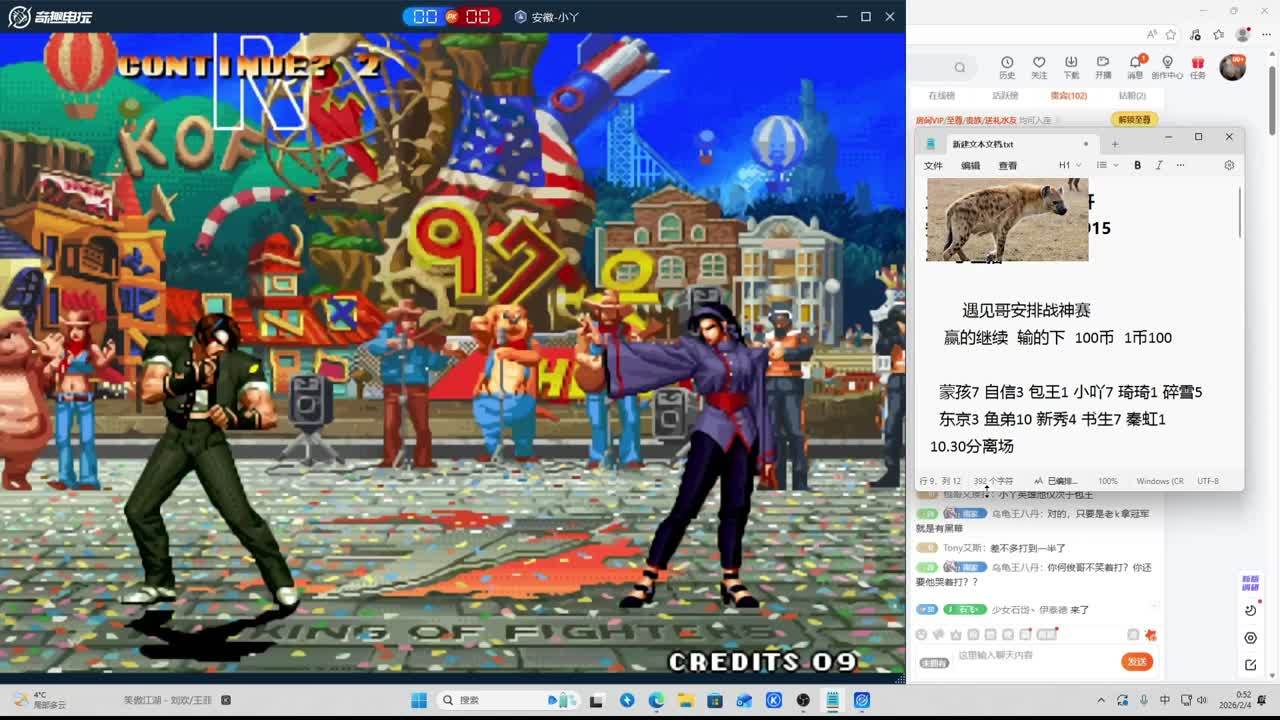Click the red icon at the chat toolbar end
This screenshot has height=720, width=1280.
(x=1150, y=634)
